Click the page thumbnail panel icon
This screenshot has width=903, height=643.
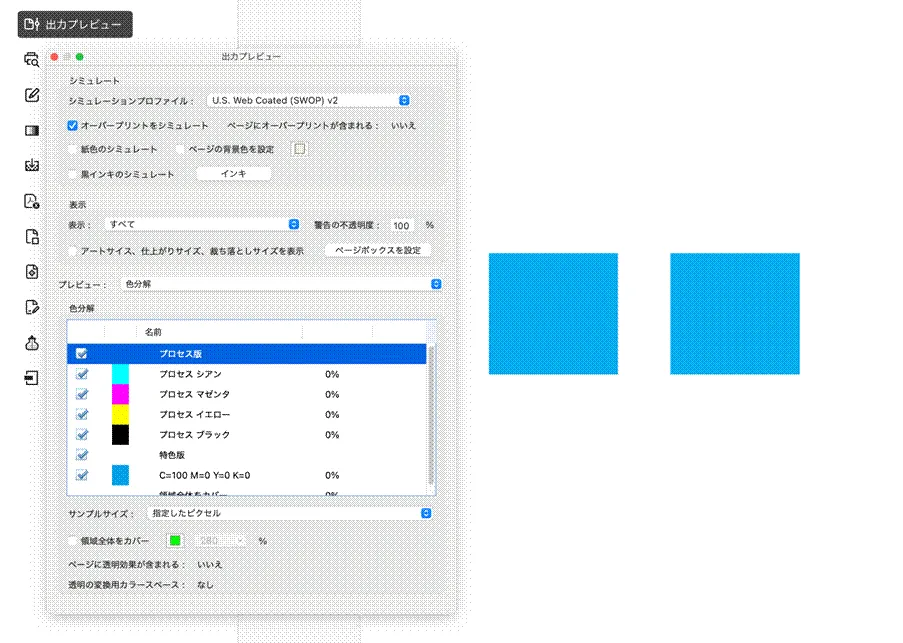pyautogui.click(x=30, y=130)
